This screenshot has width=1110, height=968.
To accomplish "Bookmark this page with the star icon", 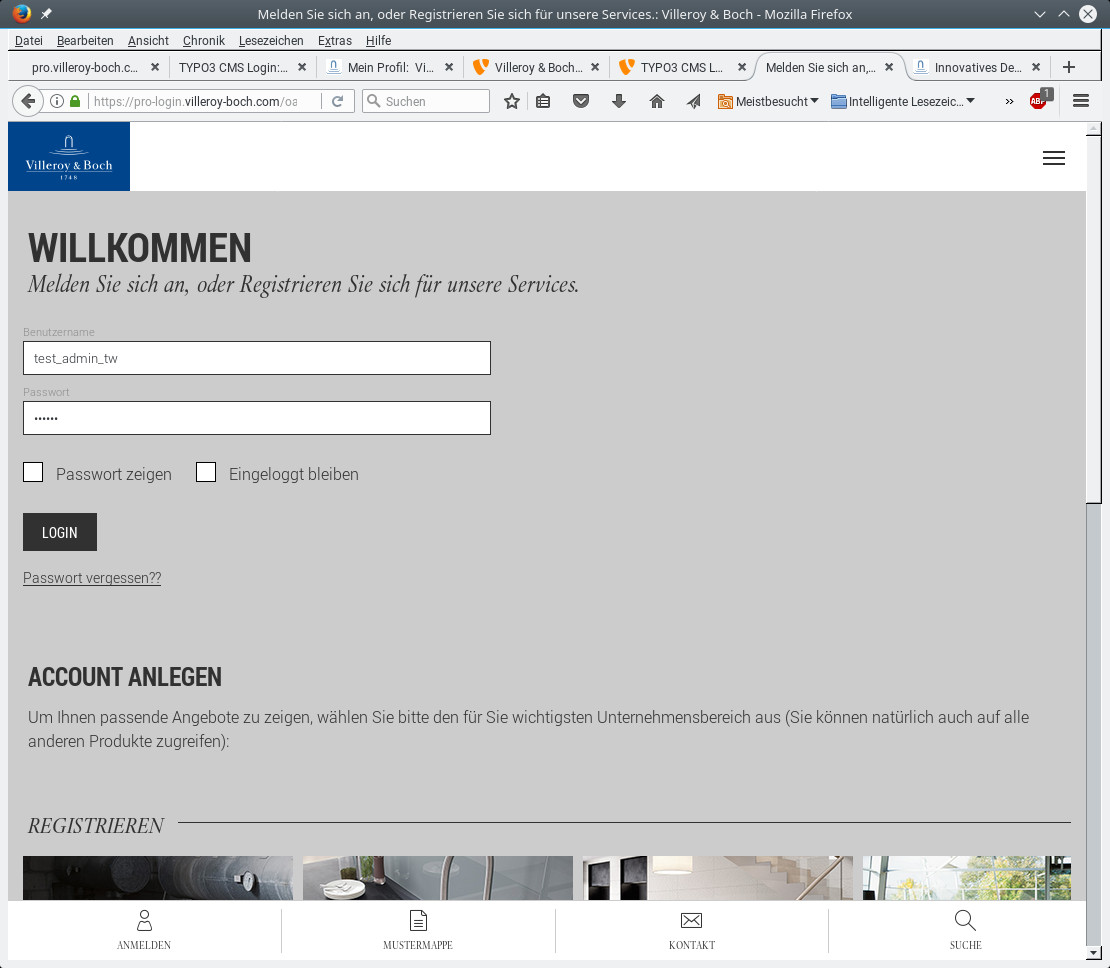I will coord(512,101).
